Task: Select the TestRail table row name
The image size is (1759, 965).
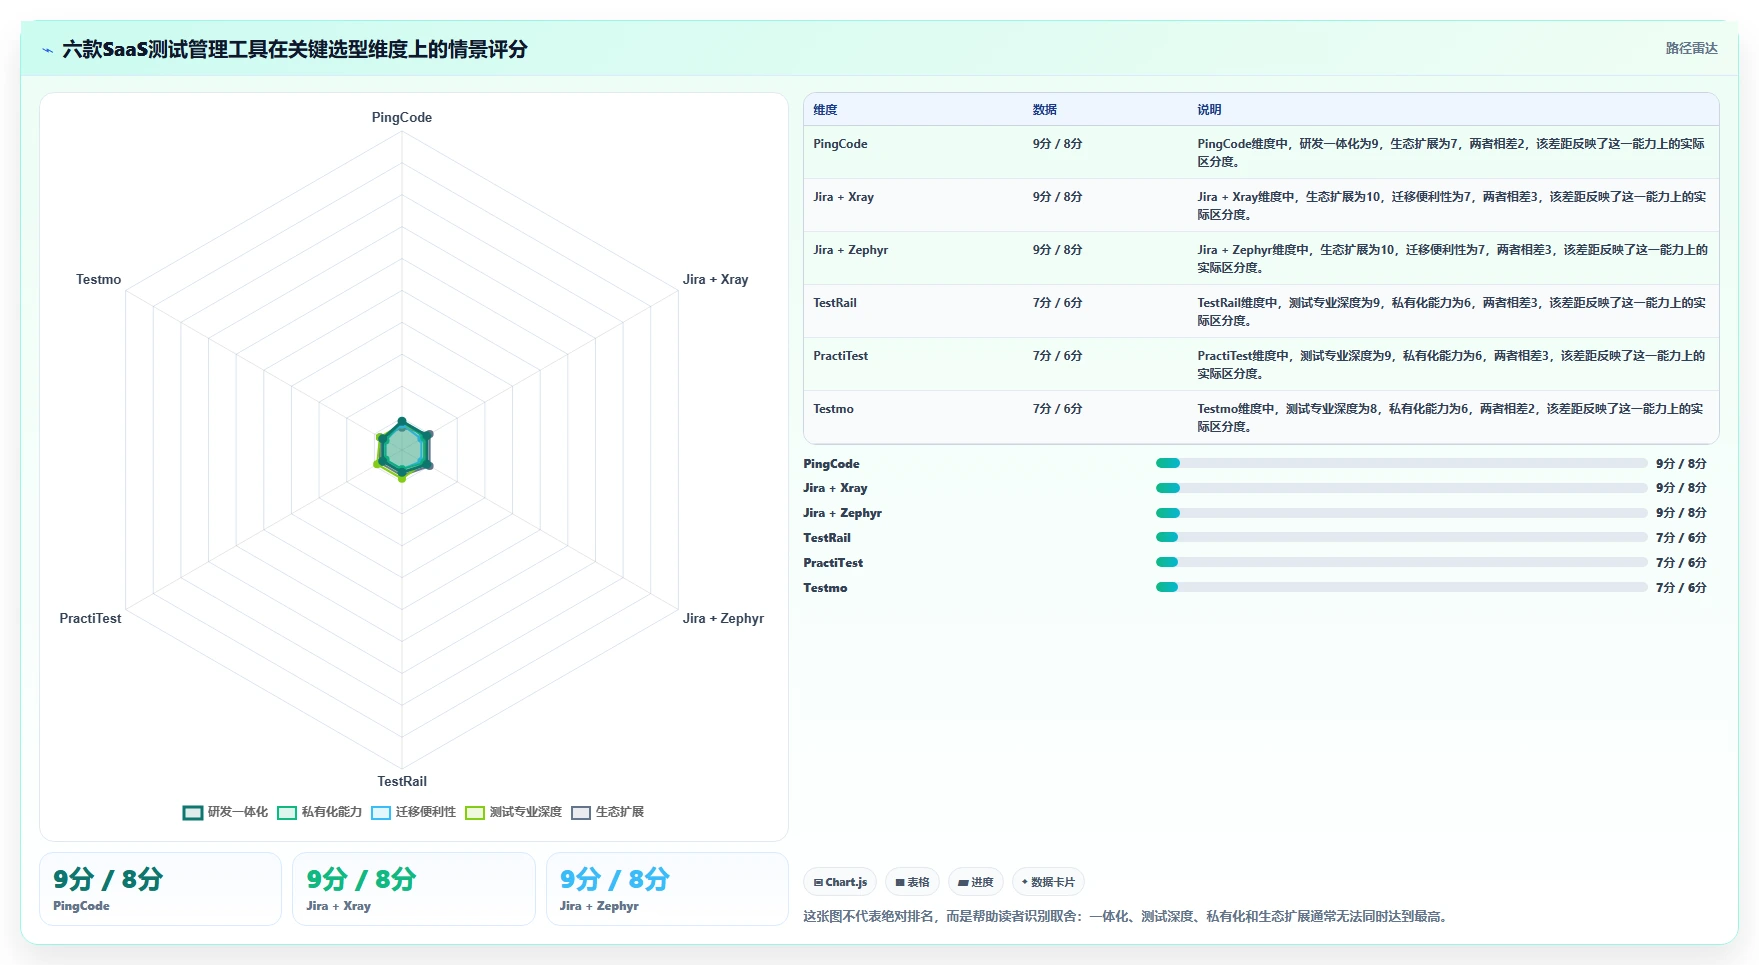Action: [834, 303]
